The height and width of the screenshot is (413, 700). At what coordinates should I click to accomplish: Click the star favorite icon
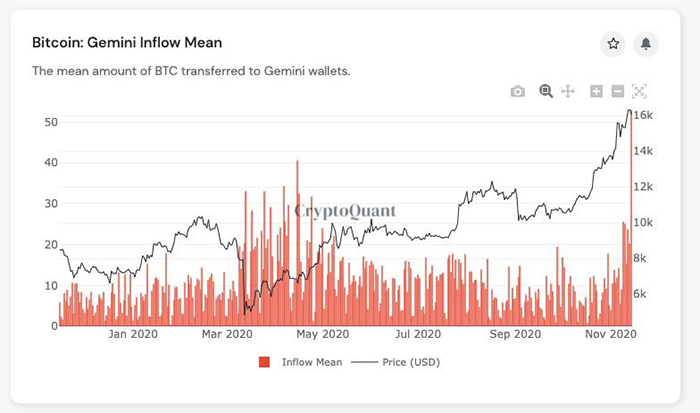point(613,44)
